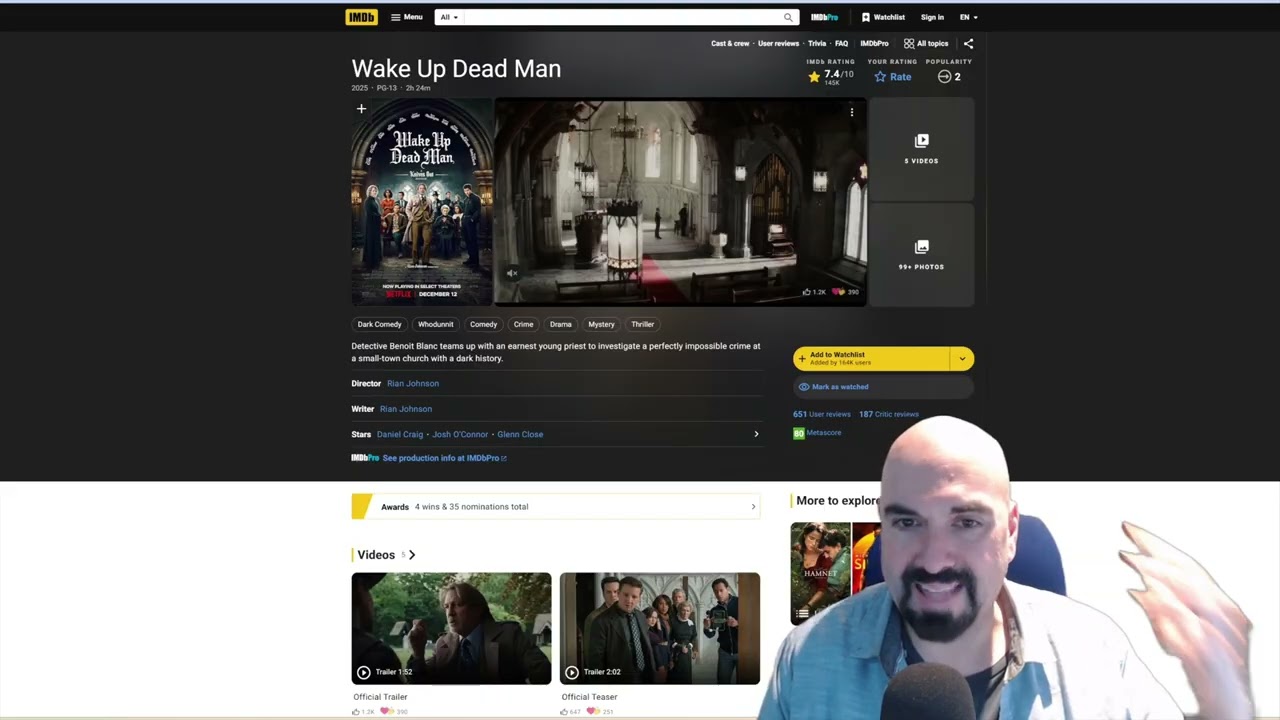Image resolution: width=1280 pixels, height=720 pixels.
Task: Click the magnifier search icon
Action: (788, 17)
